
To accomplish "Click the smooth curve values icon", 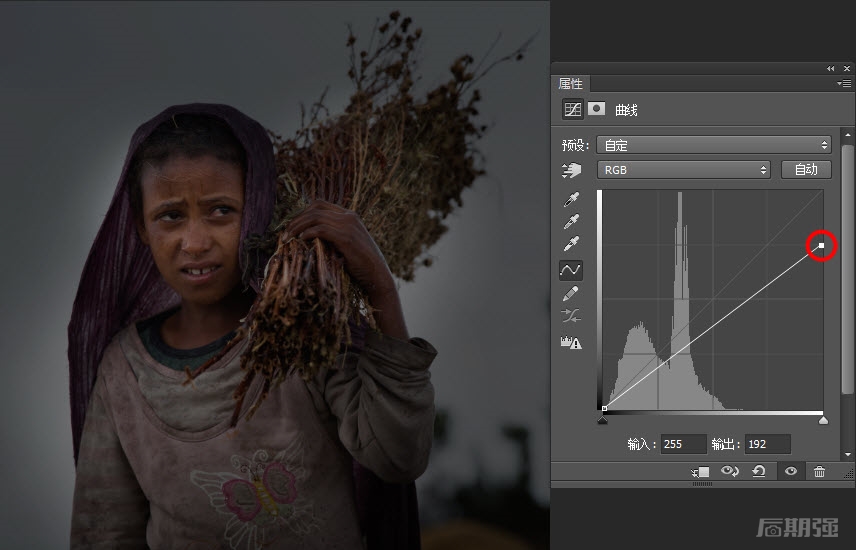I will [571, 316].
